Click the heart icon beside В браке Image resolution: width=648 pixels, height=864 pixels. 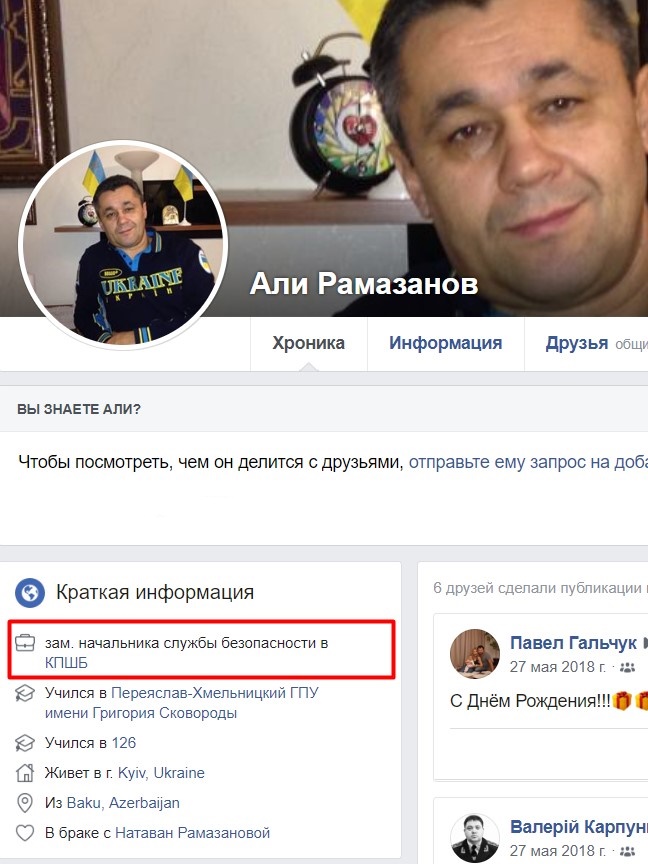point(25,833)
